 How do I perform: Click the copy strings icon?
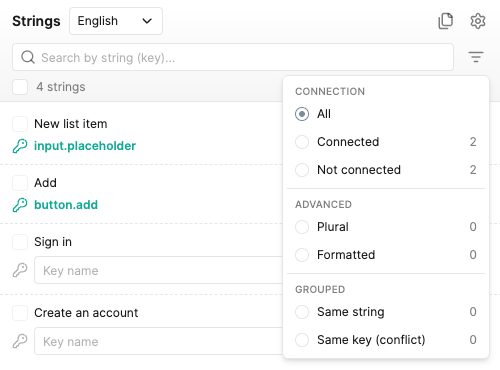(445, 21)
